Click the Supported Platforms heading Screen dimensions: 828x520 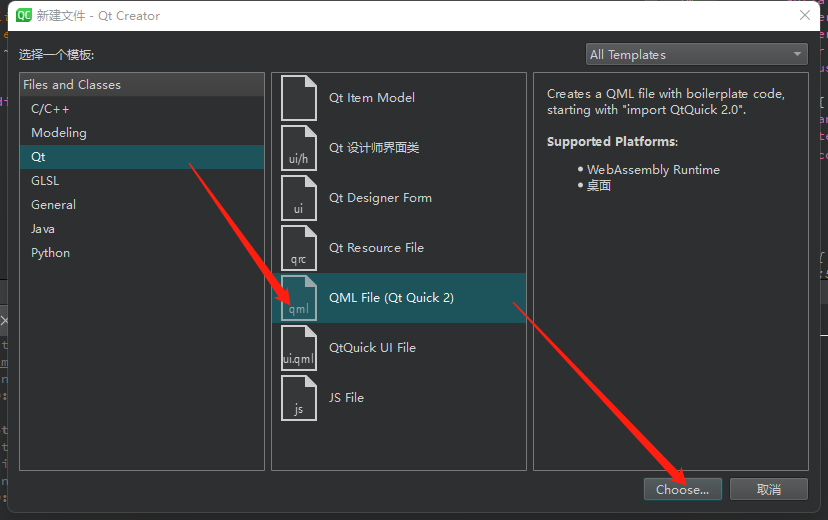click(613, 142)
